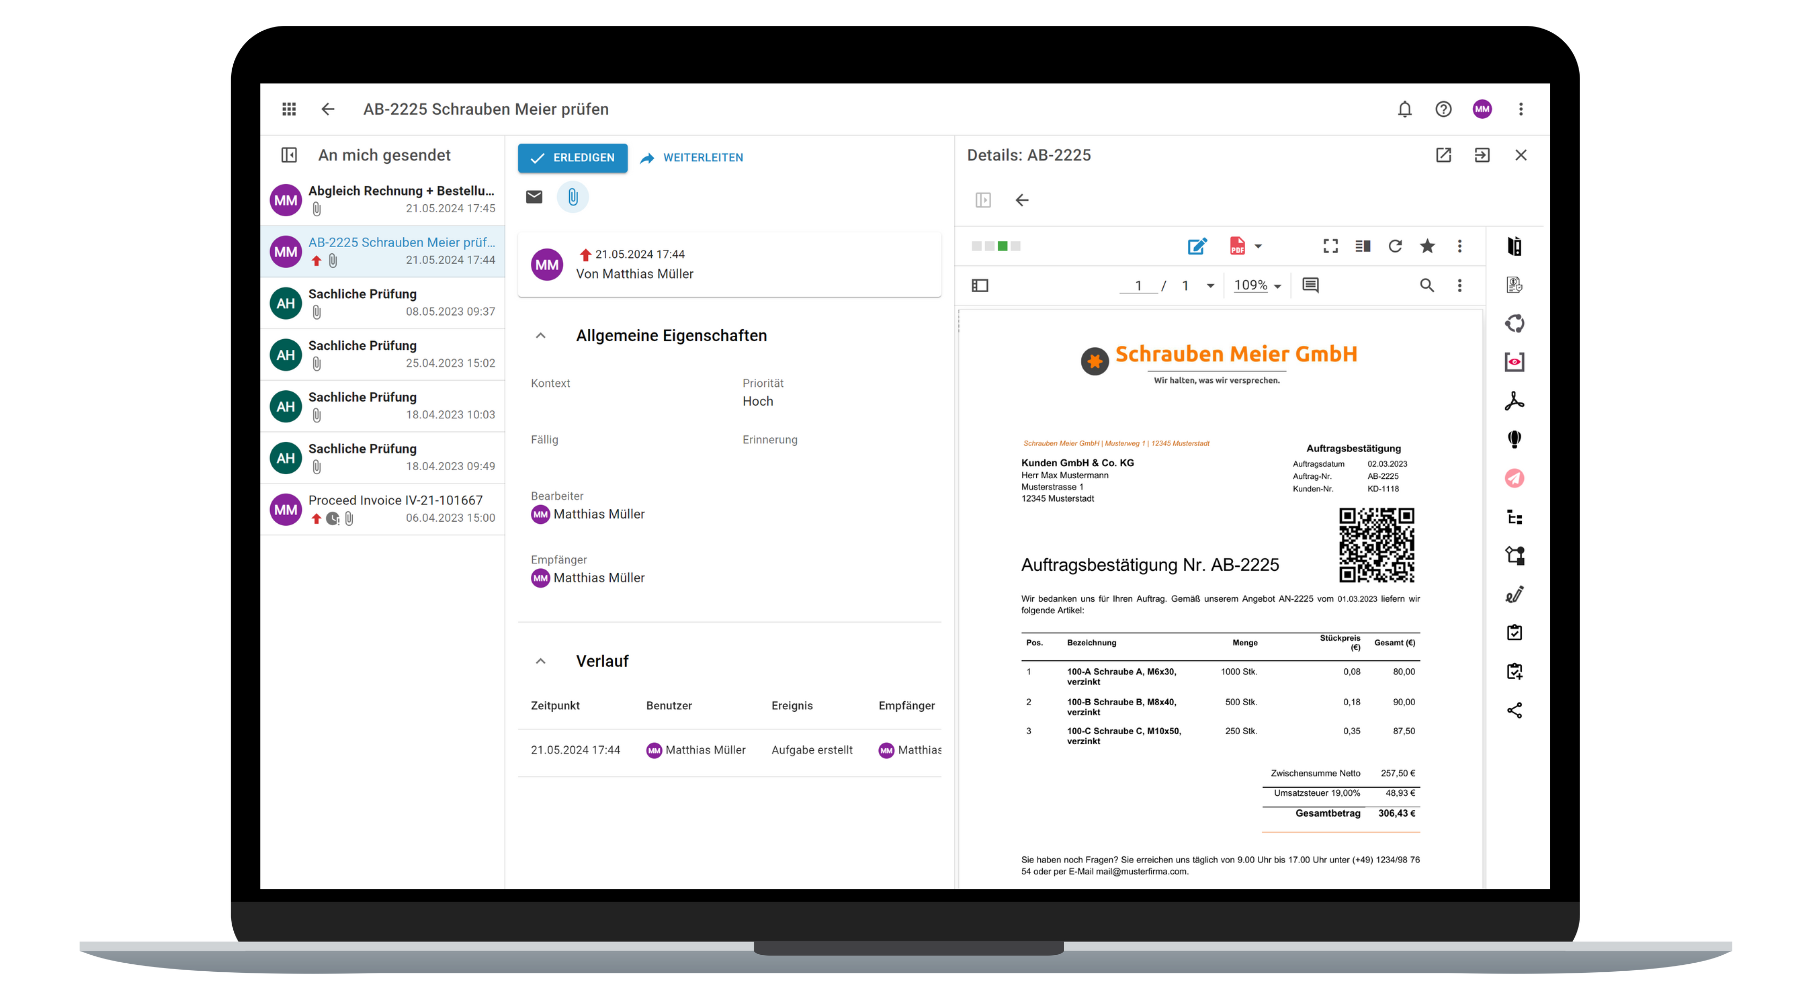Open the document in Adobe Acrobat
This screenshot has height=1000, width=1800.
pyautogui.click(x=1515, y=400)
